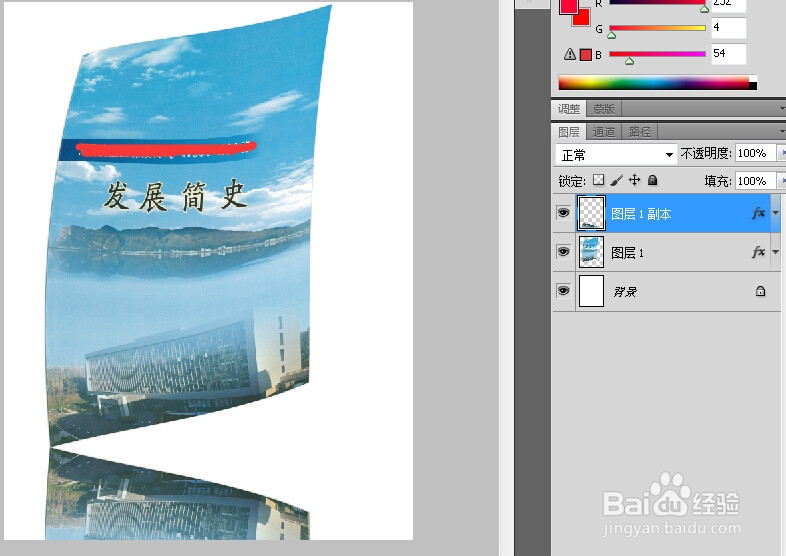
Task: Select the layer named 背景
Action: 666,291
